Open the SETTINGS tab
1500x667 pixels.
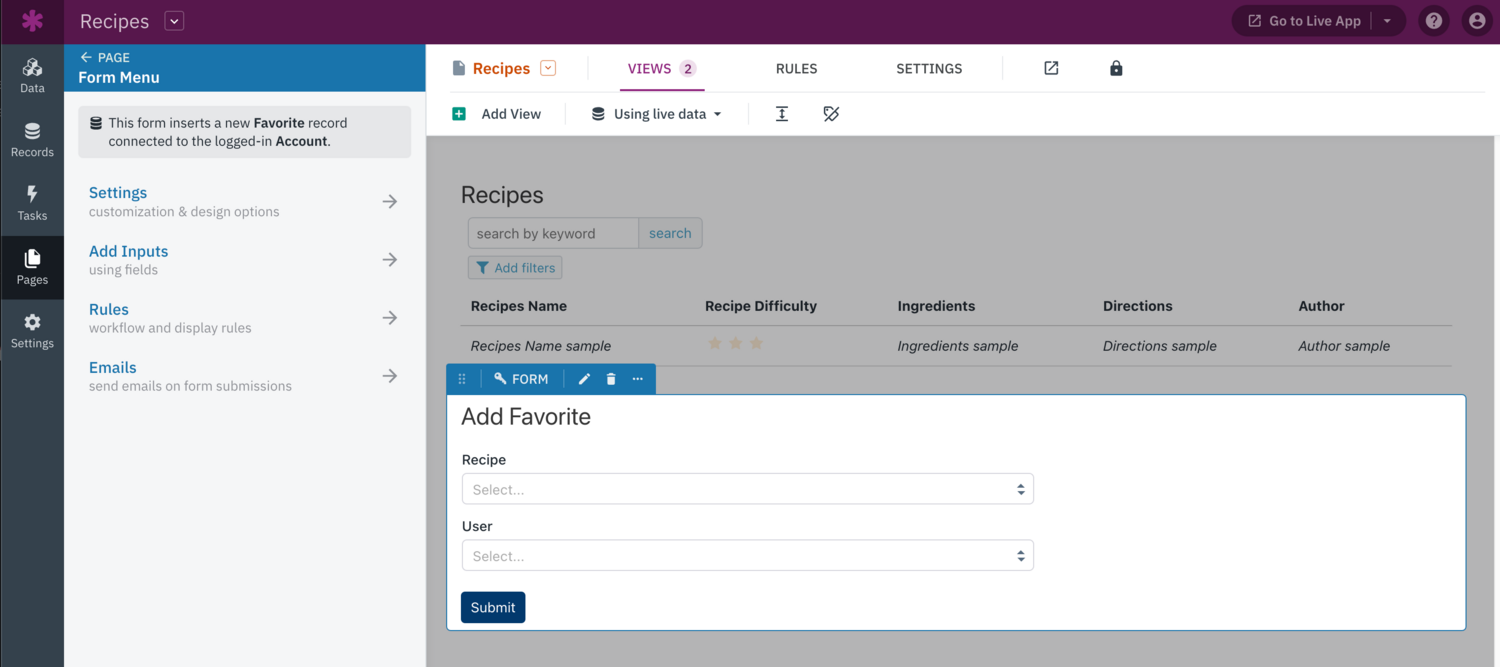click(929, 68)
